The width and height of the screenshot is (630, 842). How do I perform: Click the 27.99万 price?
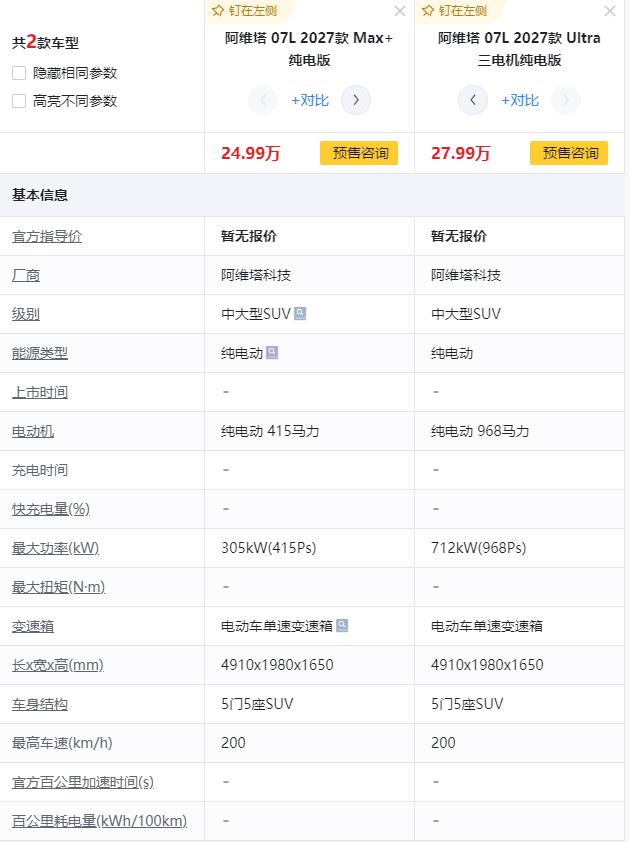click(x=460, y=154)
